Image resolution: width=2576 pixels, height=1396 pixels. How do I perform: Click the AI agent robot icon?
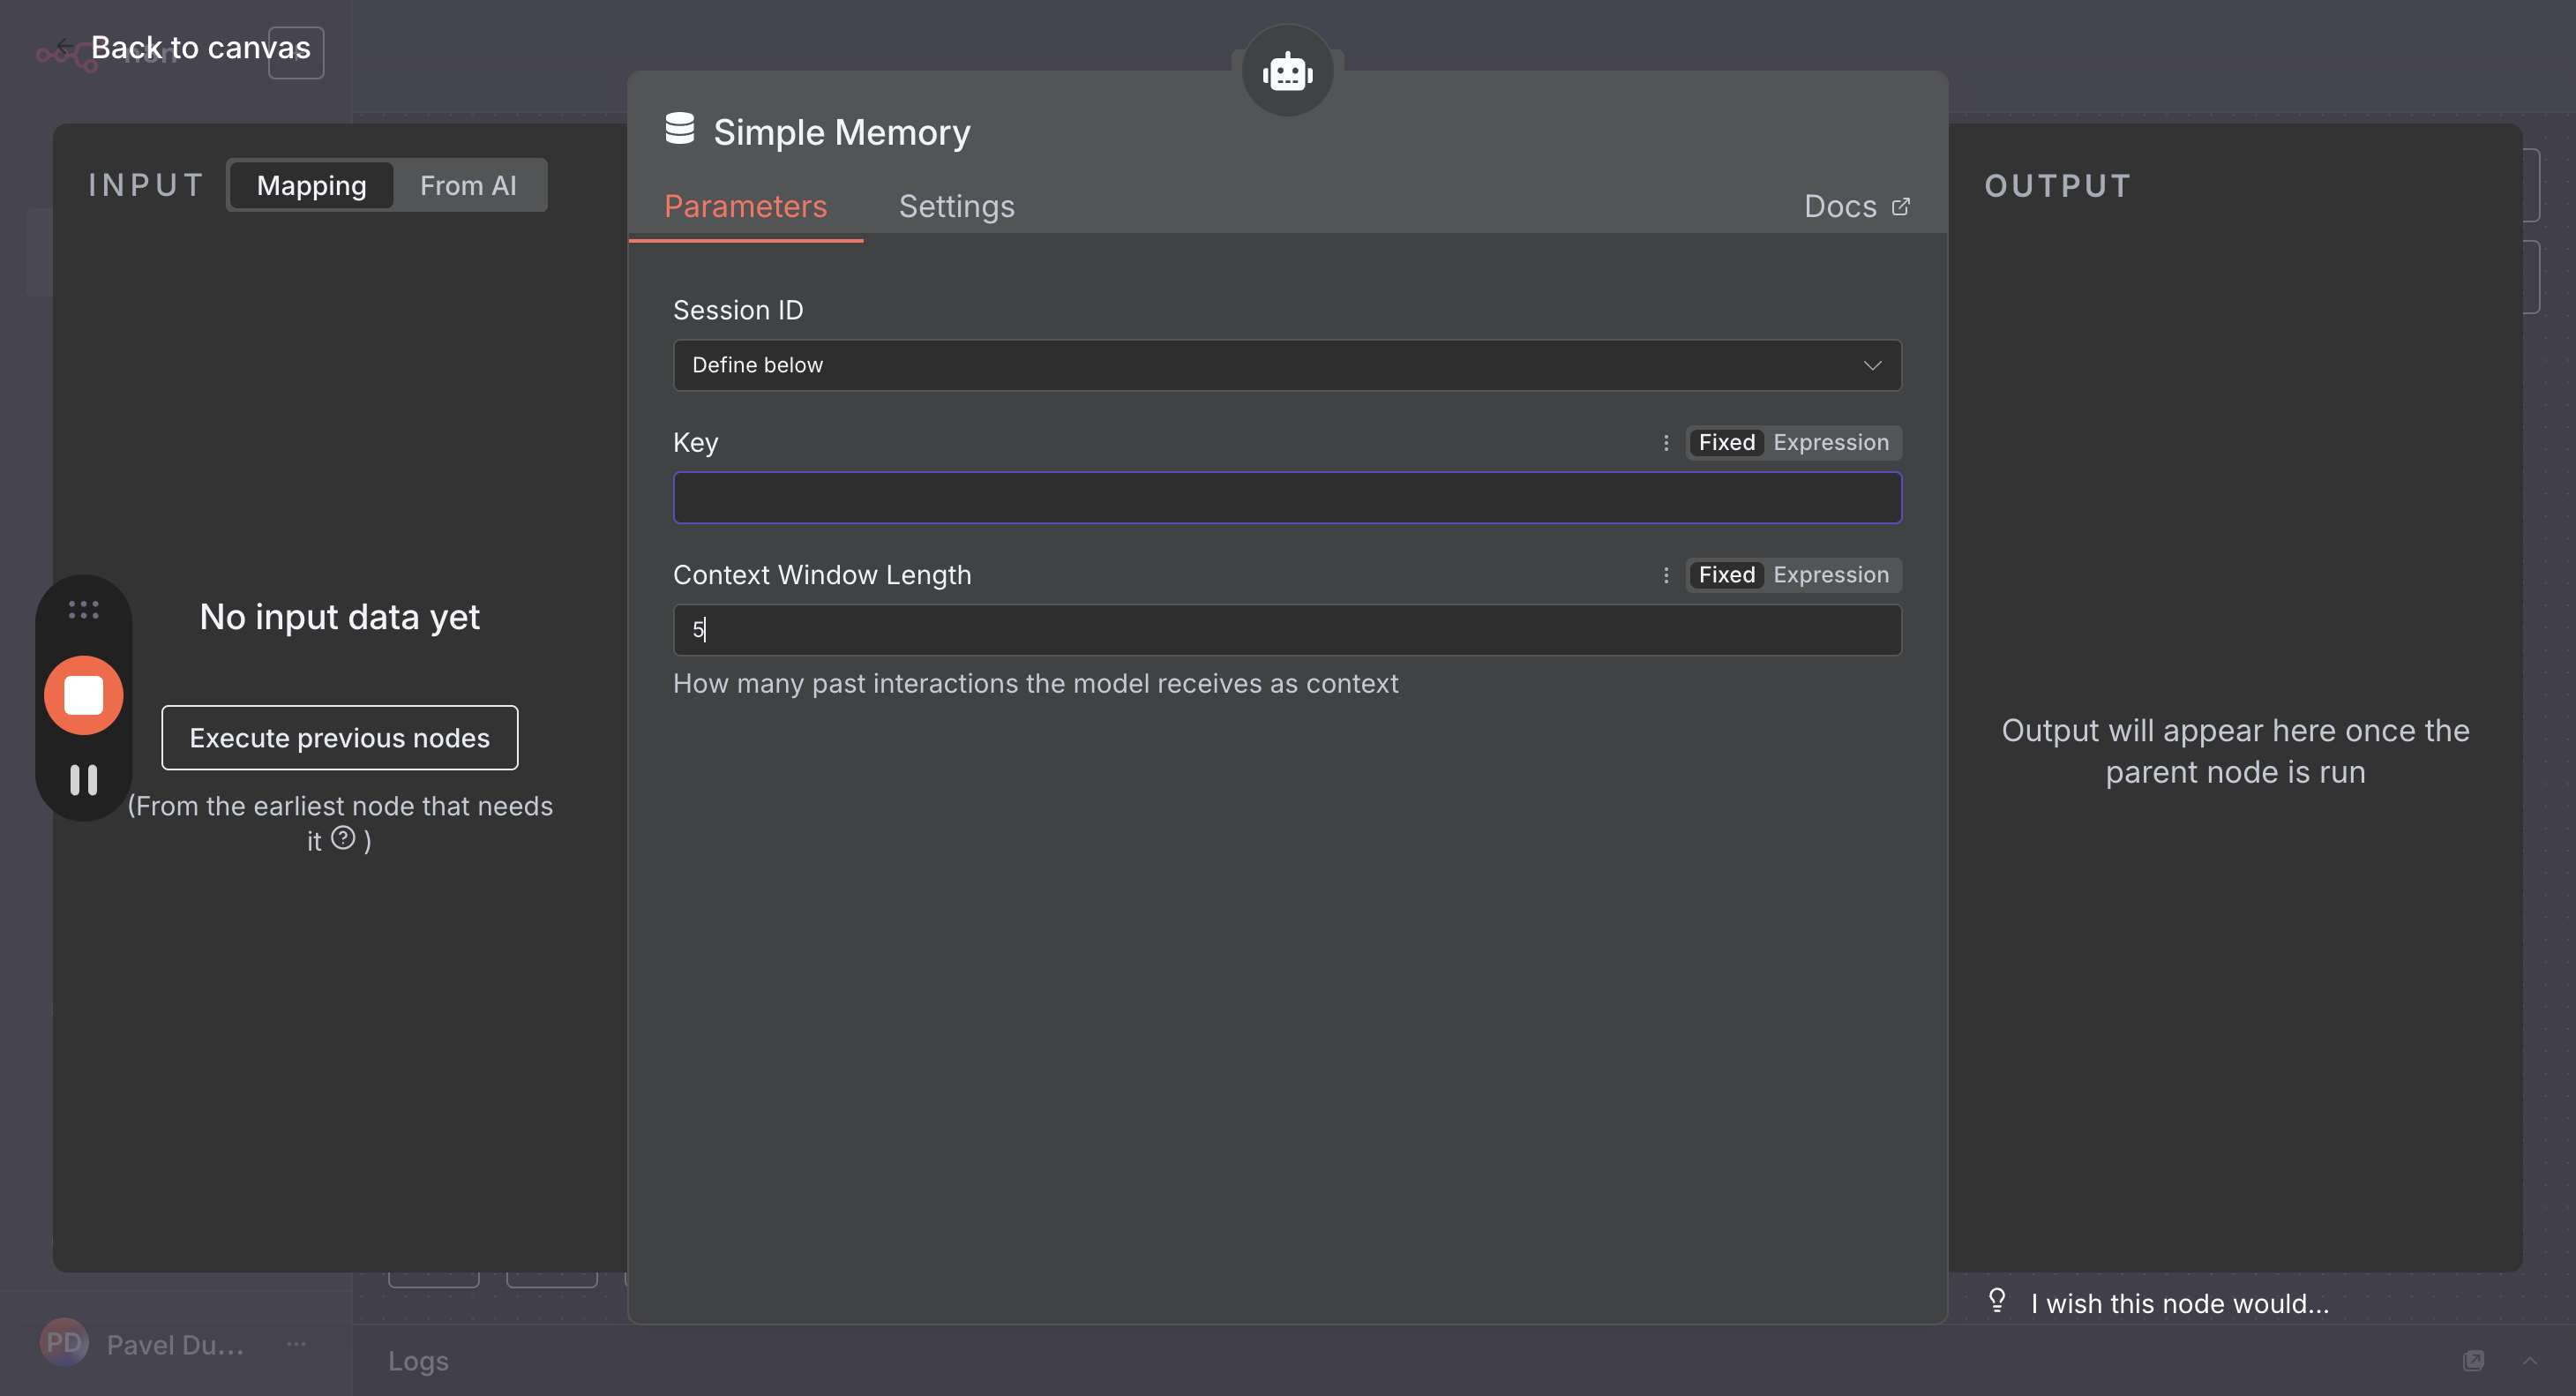1287,72
